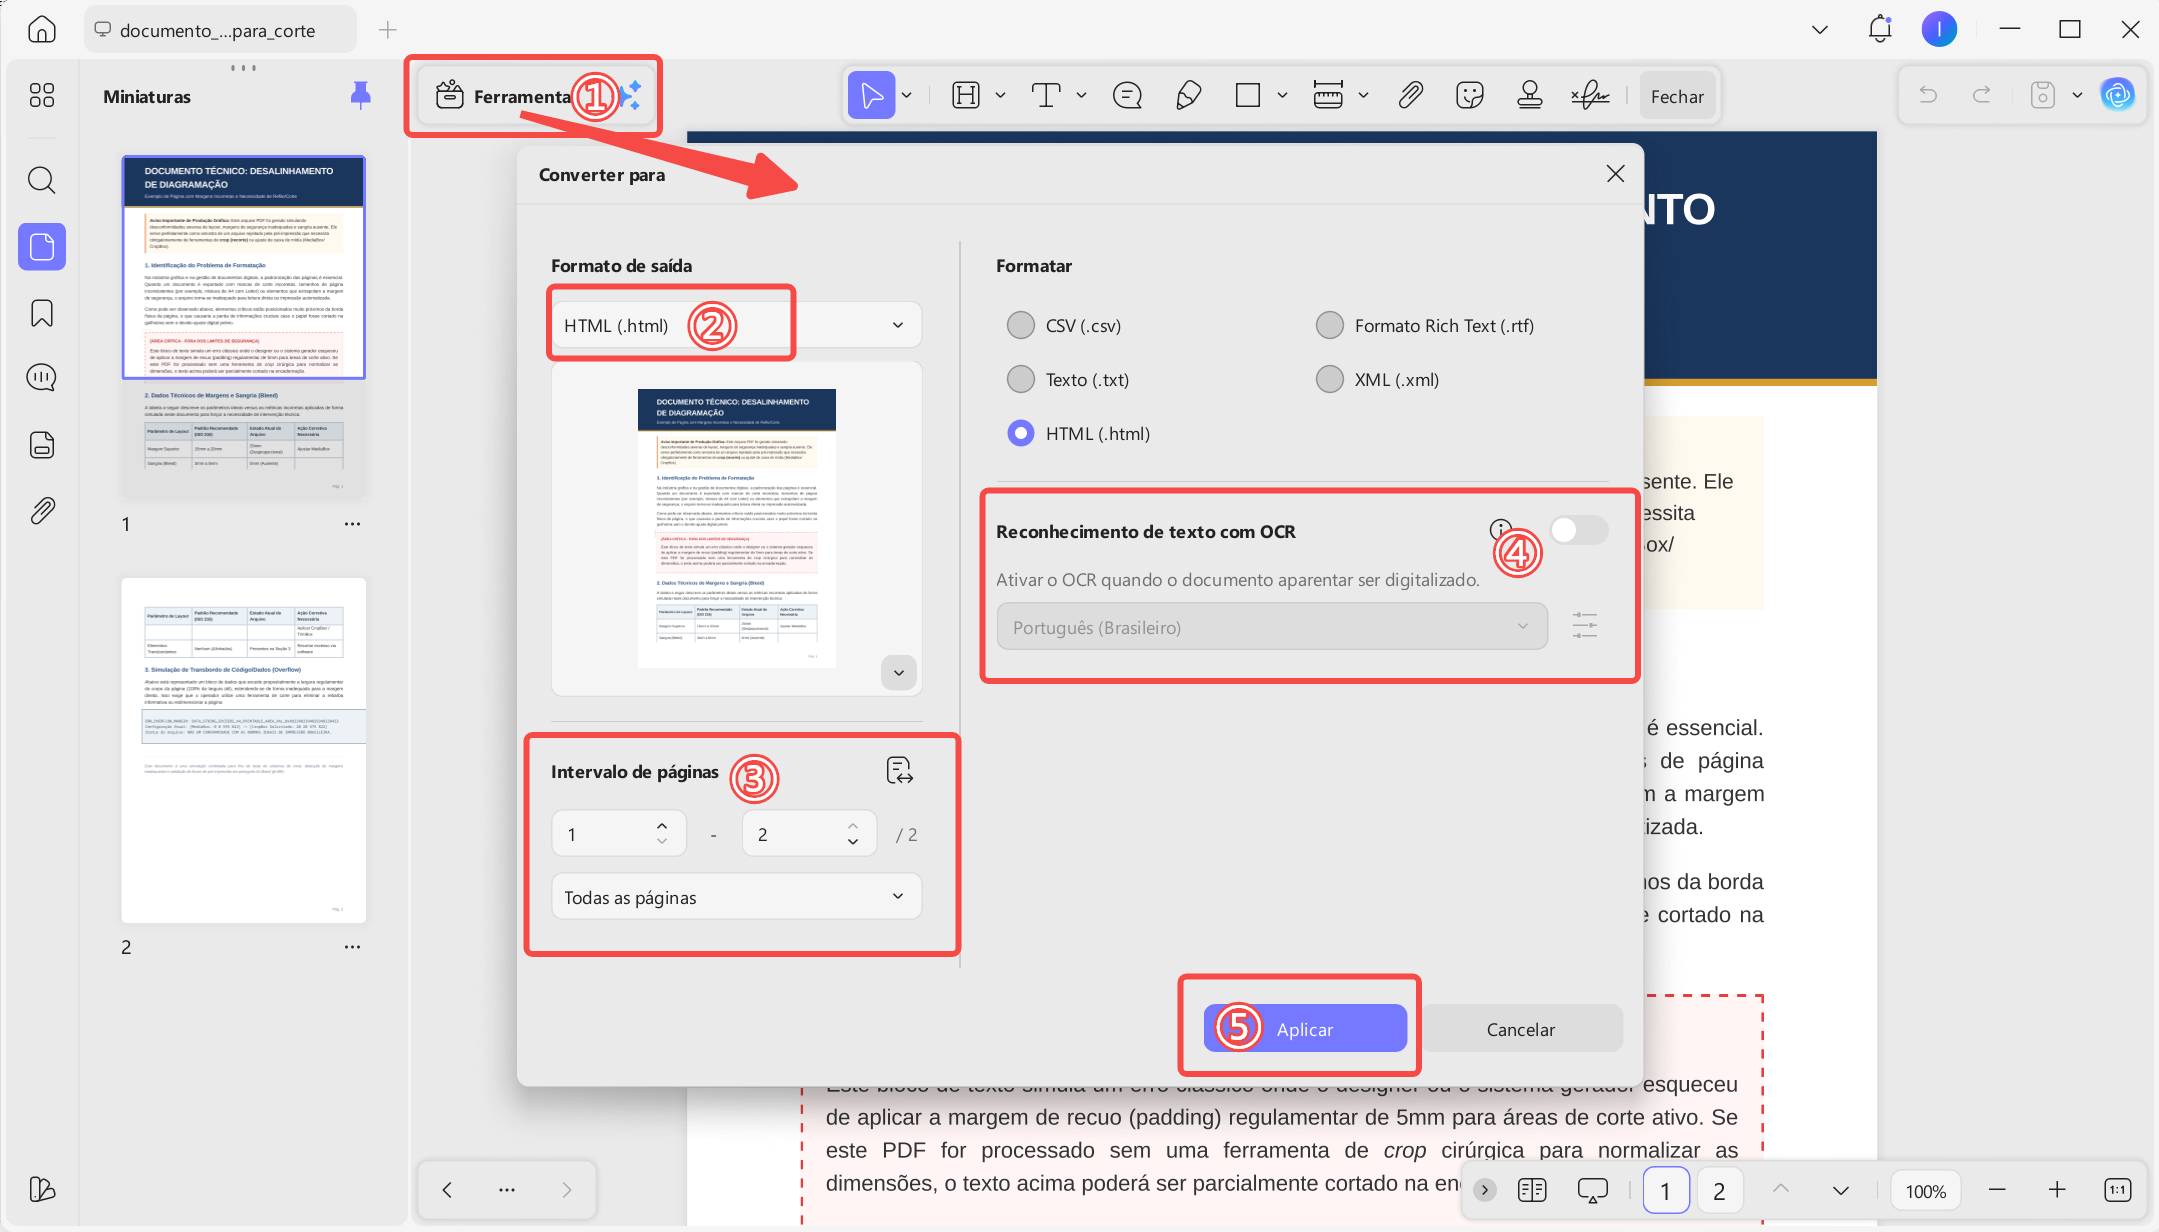Open the bookmarks sidebar panel
Screen dimensions: 2159x1232
[x=41, y=313]
